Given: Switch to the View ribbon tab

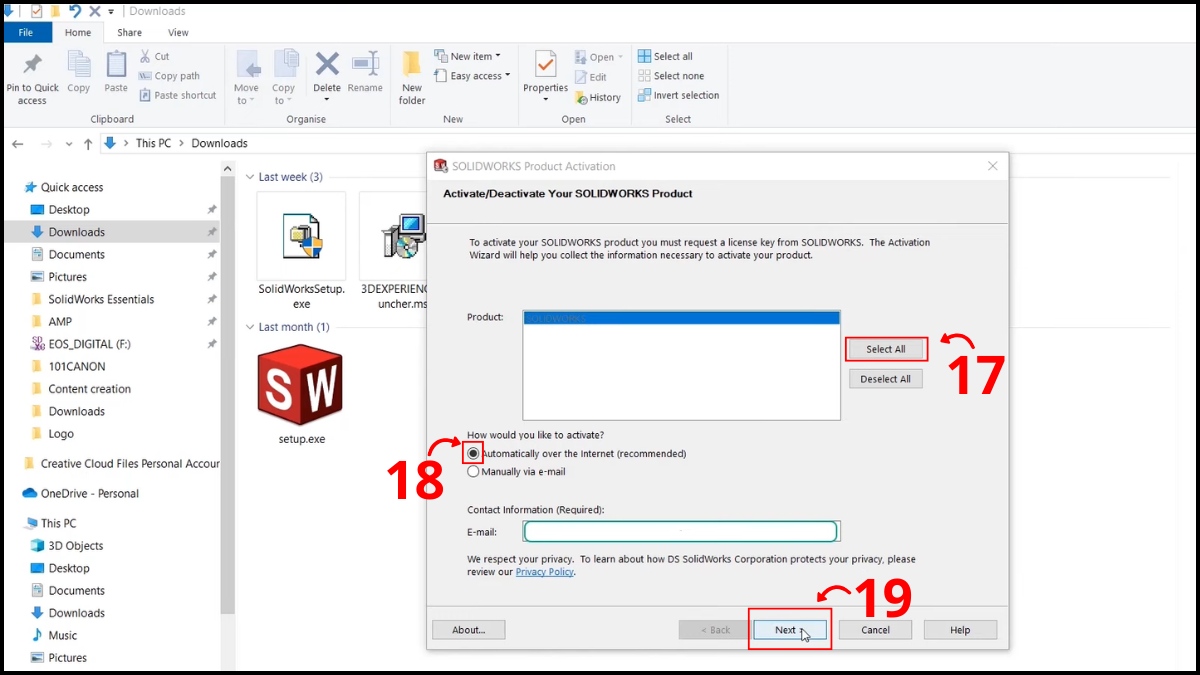Looking at the screenshot, I should tap(178, 33).
